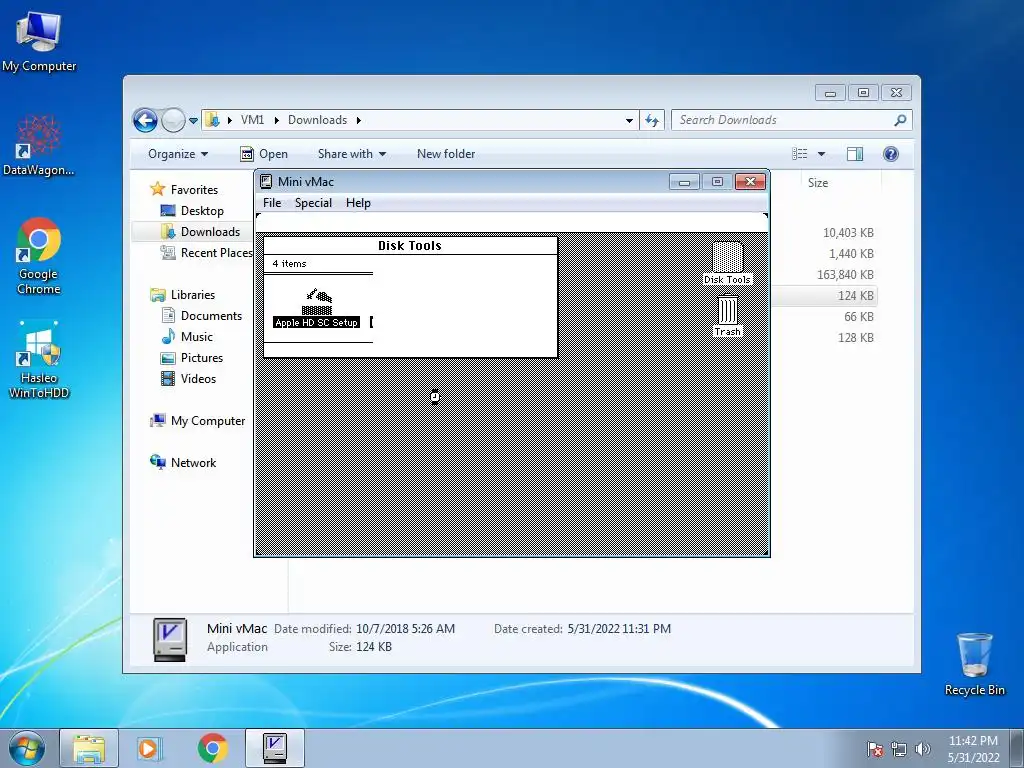Click the Mini vMac icon in details pane
Viewport: 1024px width, 768px height.
pos(170,639)
